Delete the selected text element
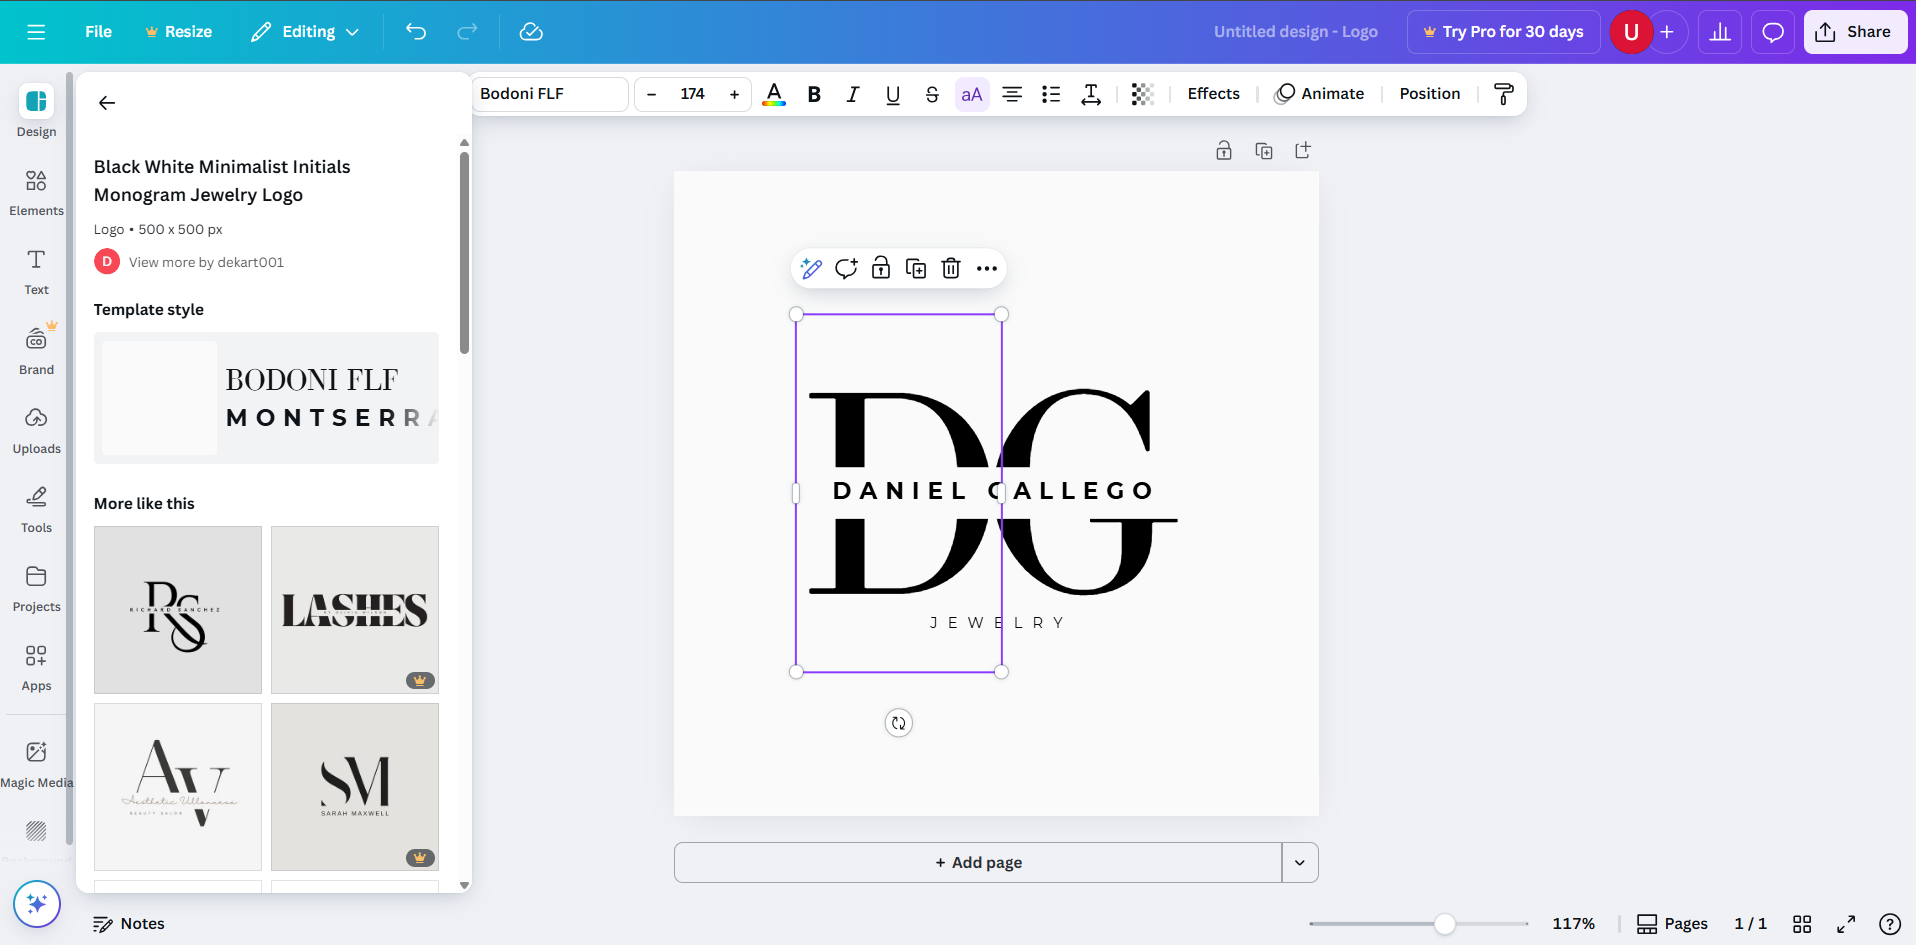The width and height of the screenshot is (1916, 945). [x=950, y=268]
